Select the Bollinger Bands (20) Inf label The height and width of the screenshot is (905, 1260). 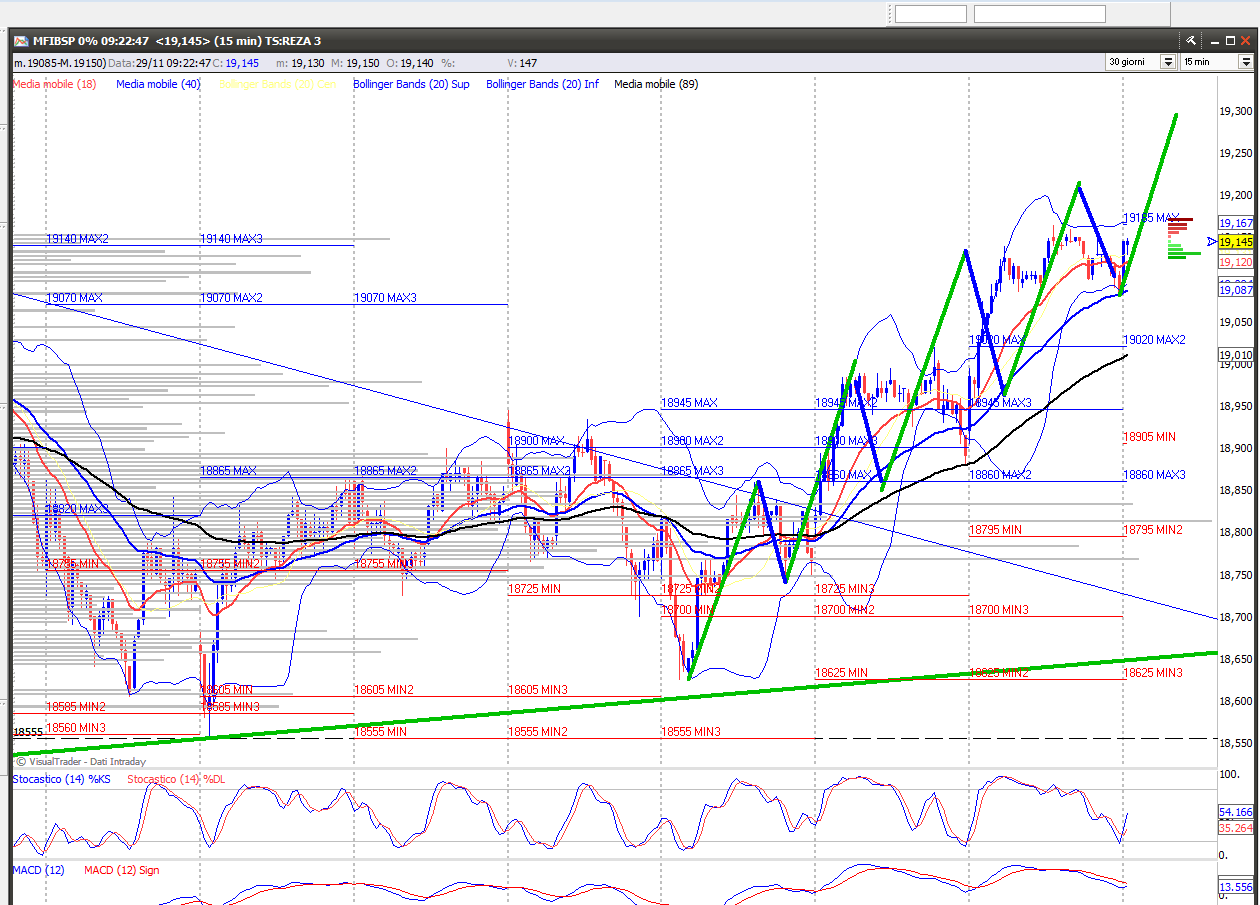[x=543, y=84]
